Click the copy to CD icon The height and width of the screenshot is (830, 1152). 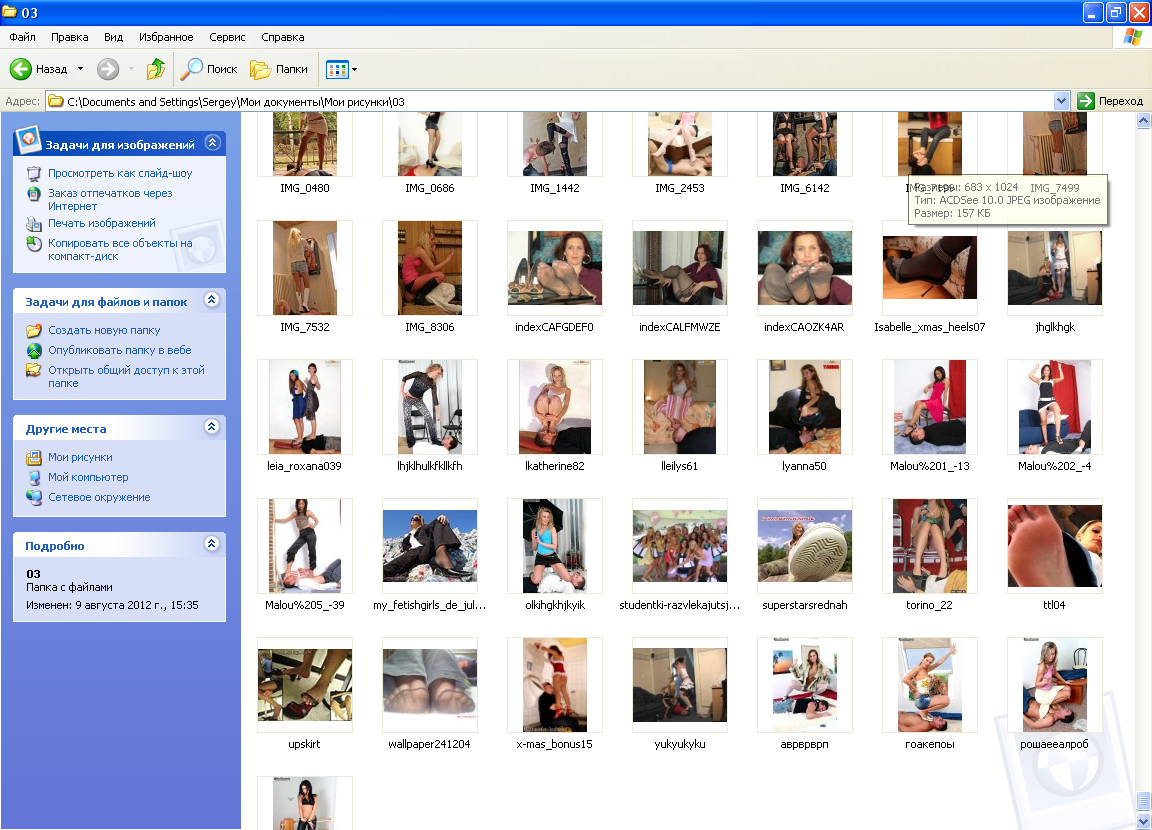point(34,244)
